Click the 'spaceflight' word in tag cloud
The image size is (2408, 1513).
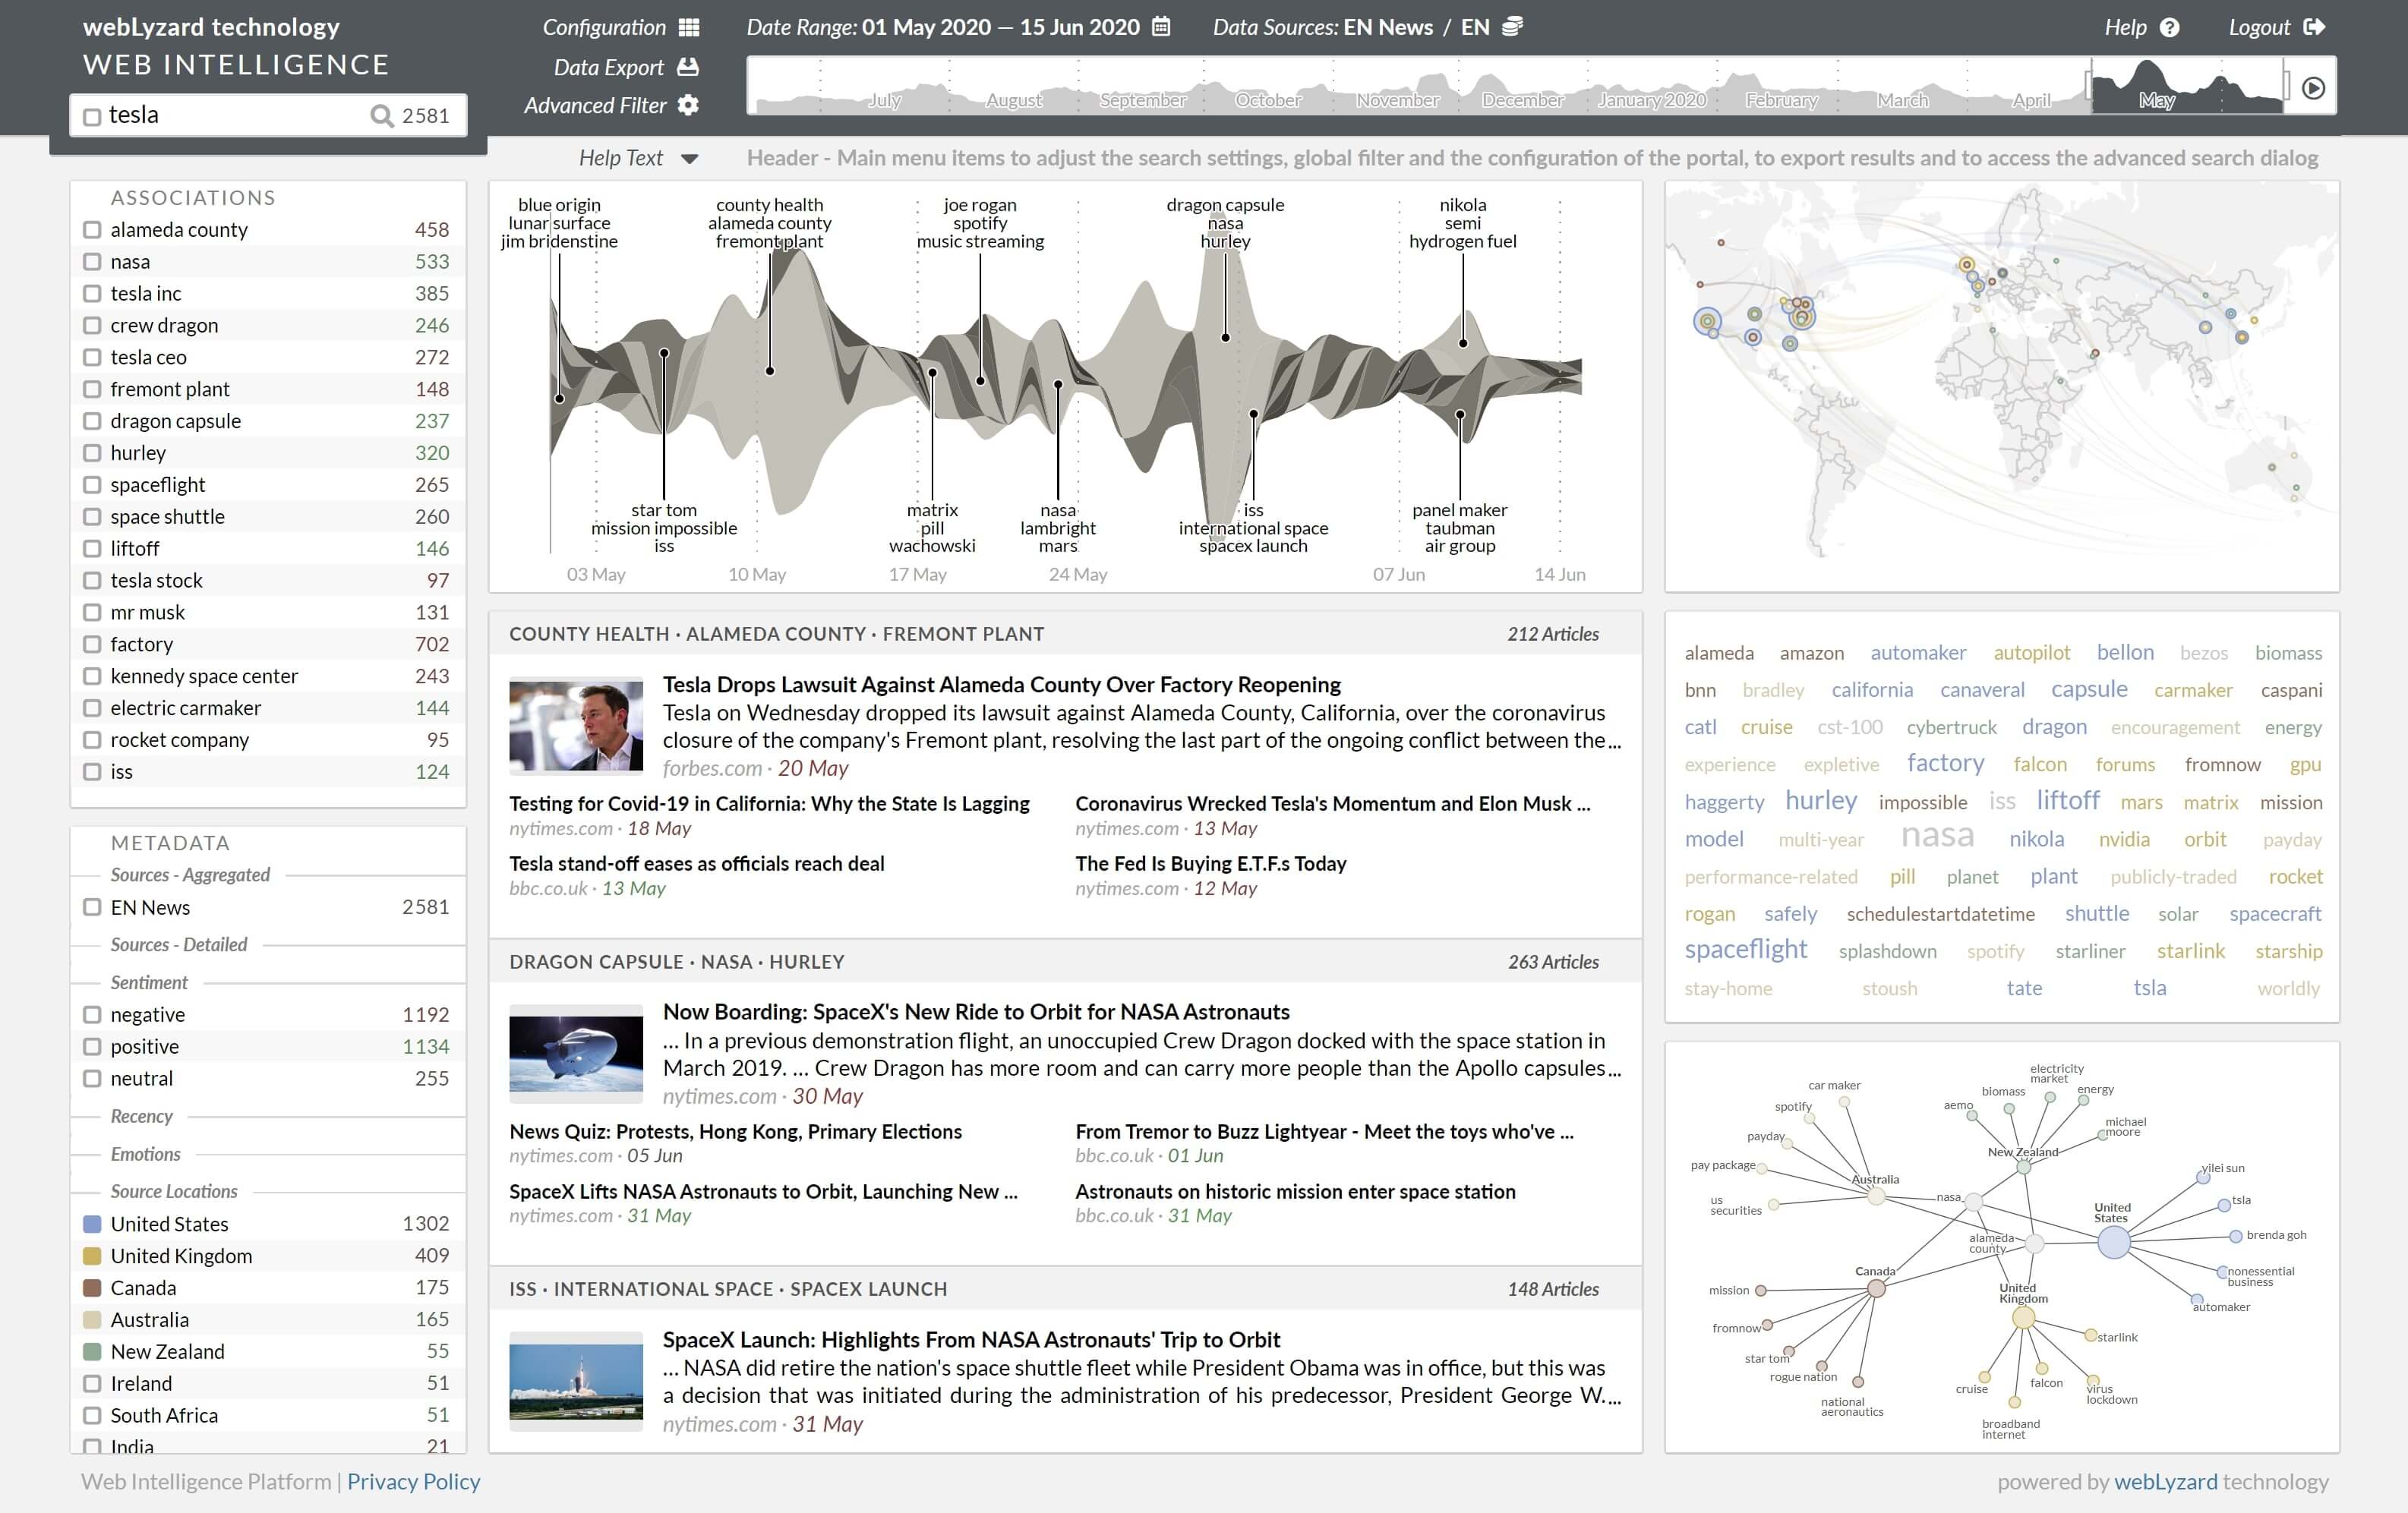[x=1745, y=949]
